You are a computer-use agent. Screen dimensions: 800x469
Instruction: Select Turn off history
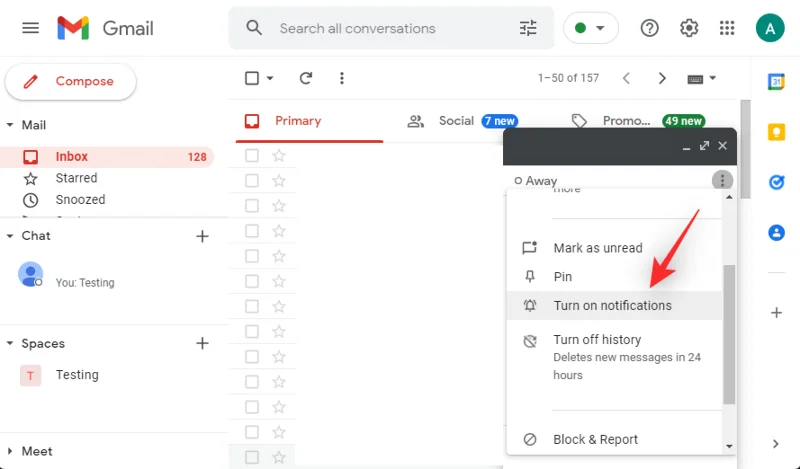click(x=614, y=357)
